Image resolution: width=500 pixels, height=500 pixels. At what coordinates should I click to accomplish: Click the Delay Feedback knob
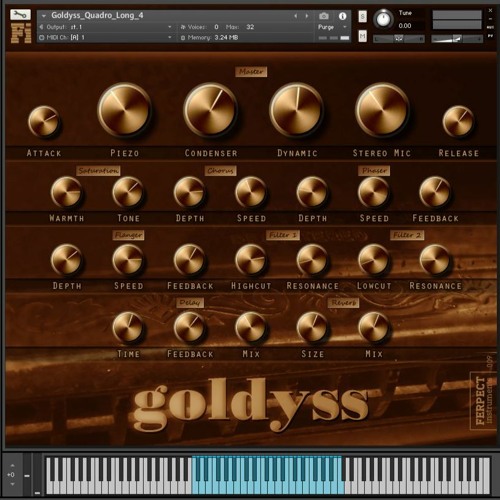pyautogui.click(x=189, y=328)
